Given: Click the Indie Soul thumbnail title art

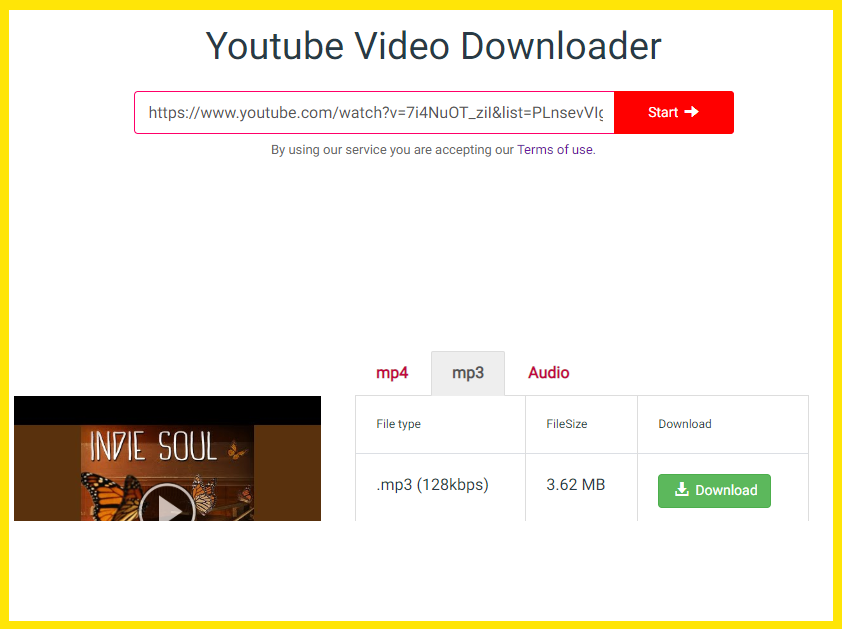Looking at the screenshot, I should [x=153, y=445].
